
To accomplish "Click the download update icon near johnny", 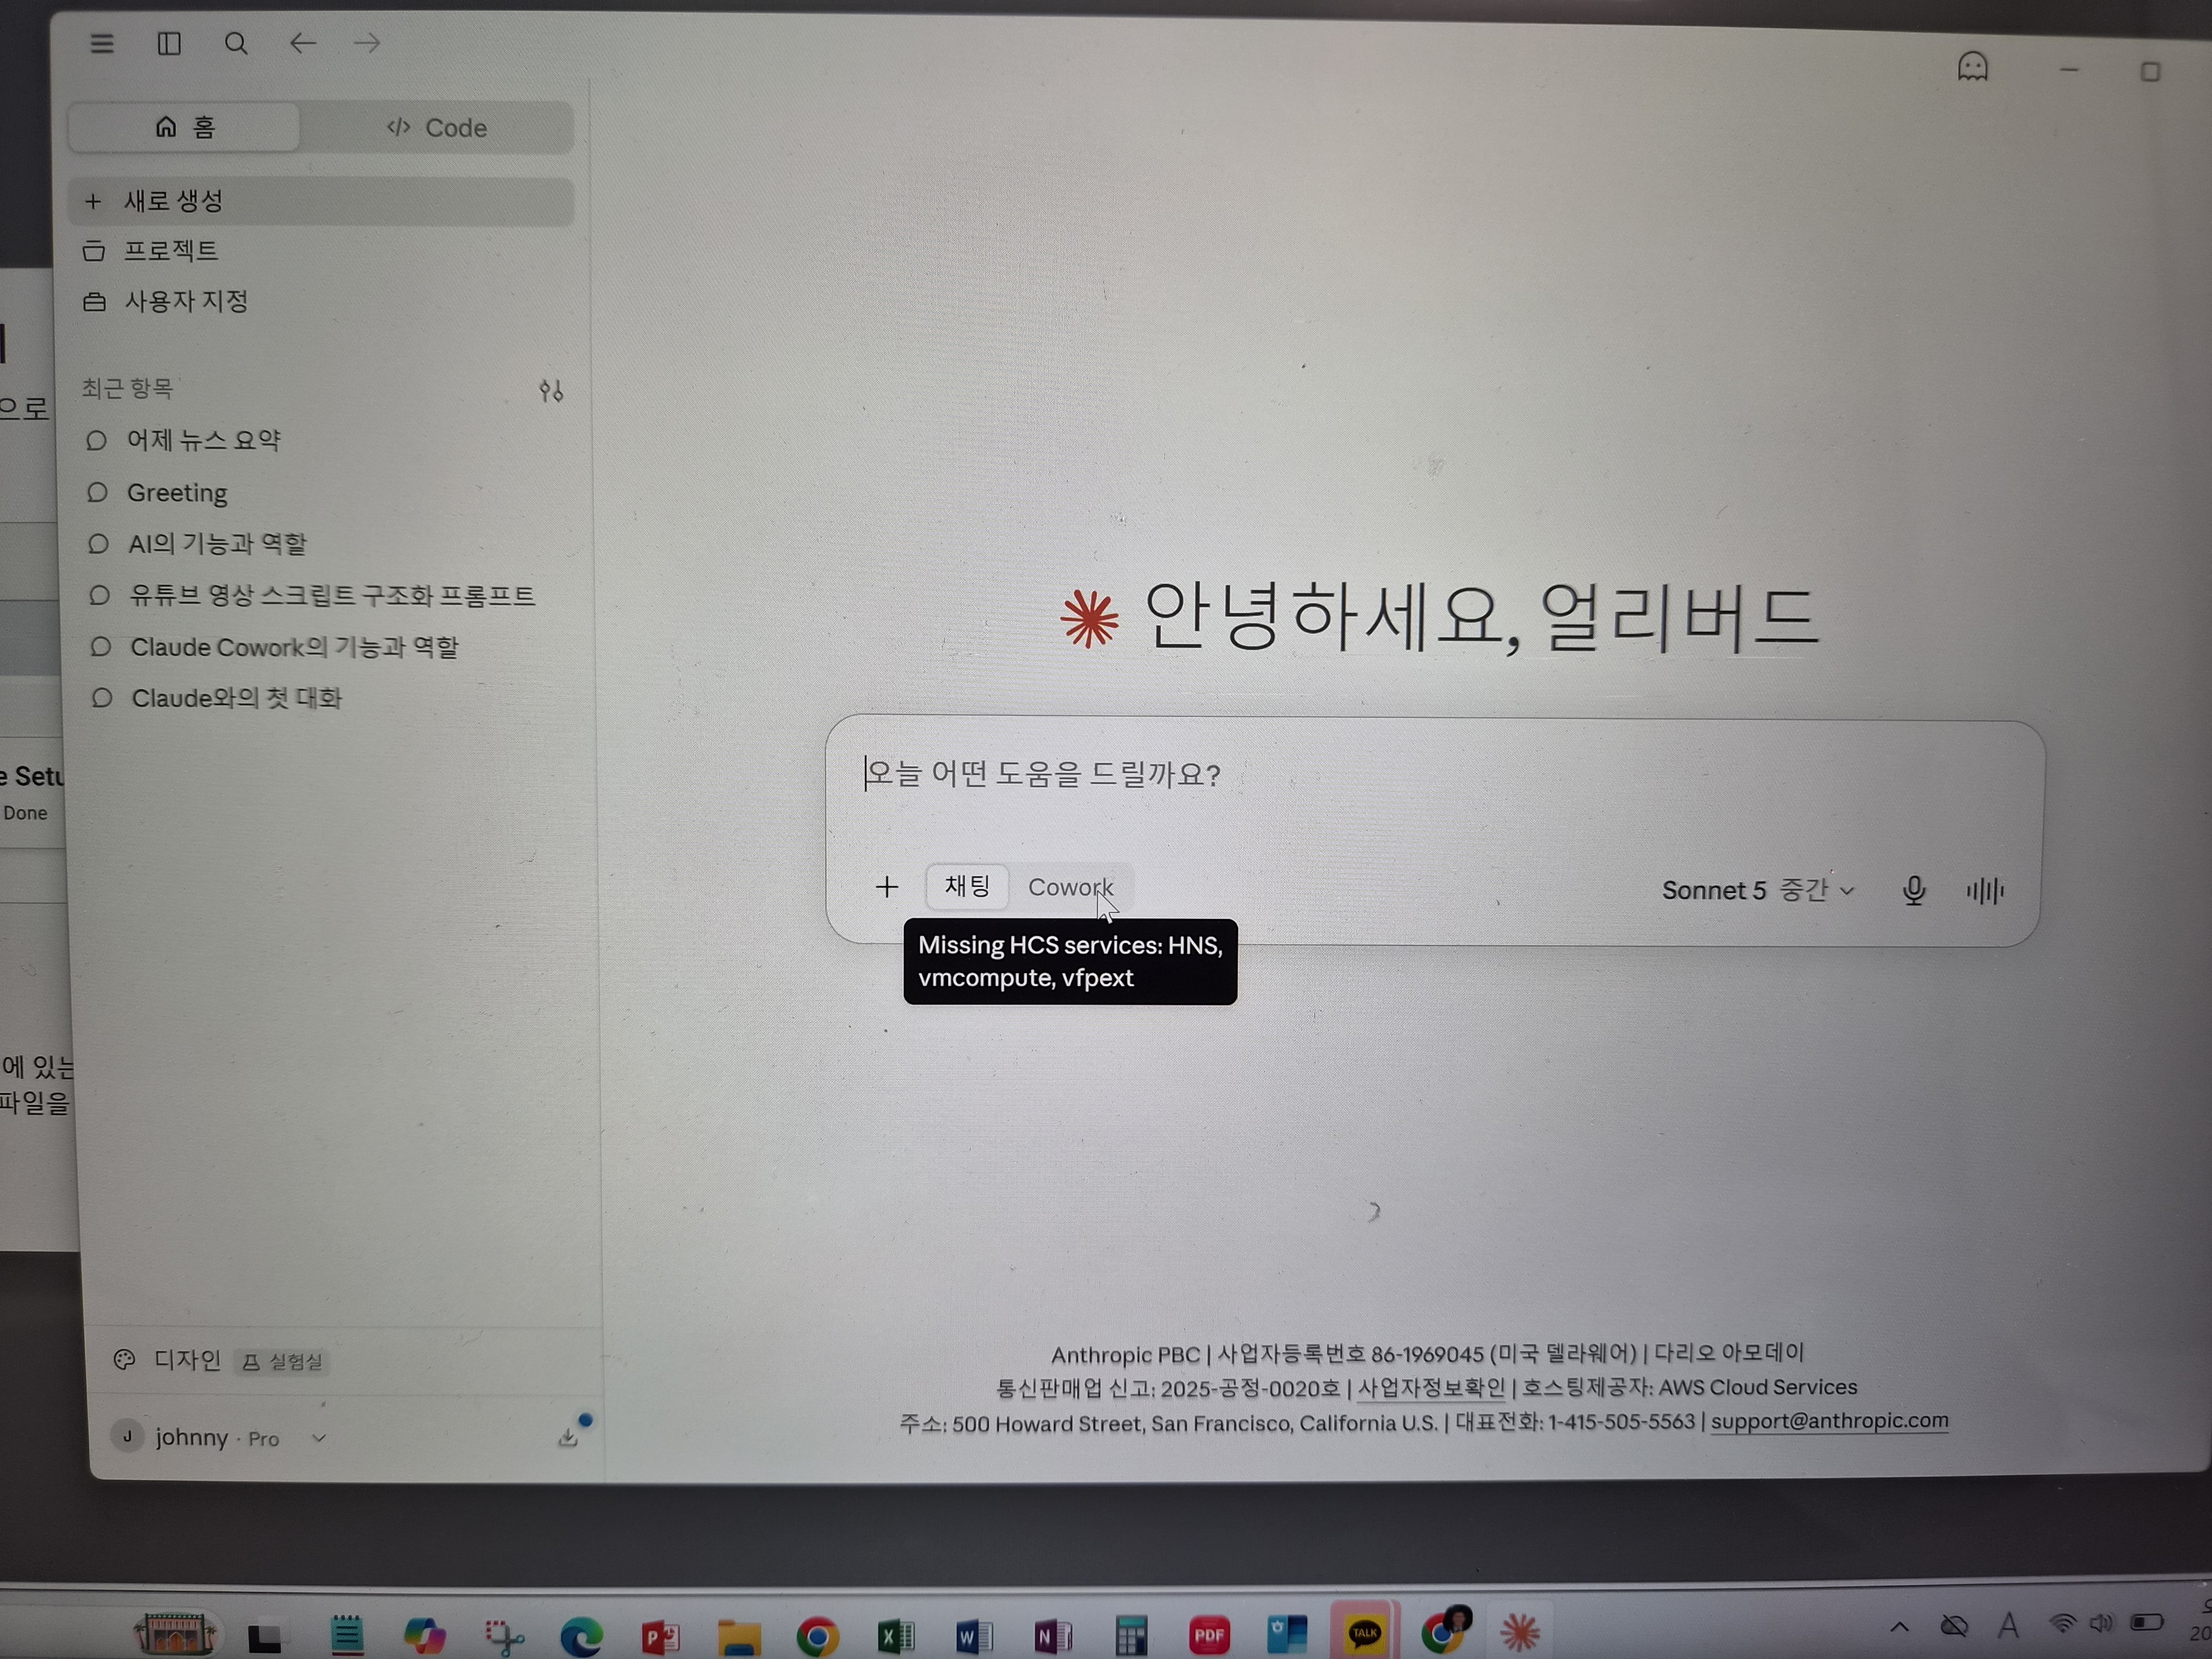I will pyautogui.click(x=569, y=1437).
